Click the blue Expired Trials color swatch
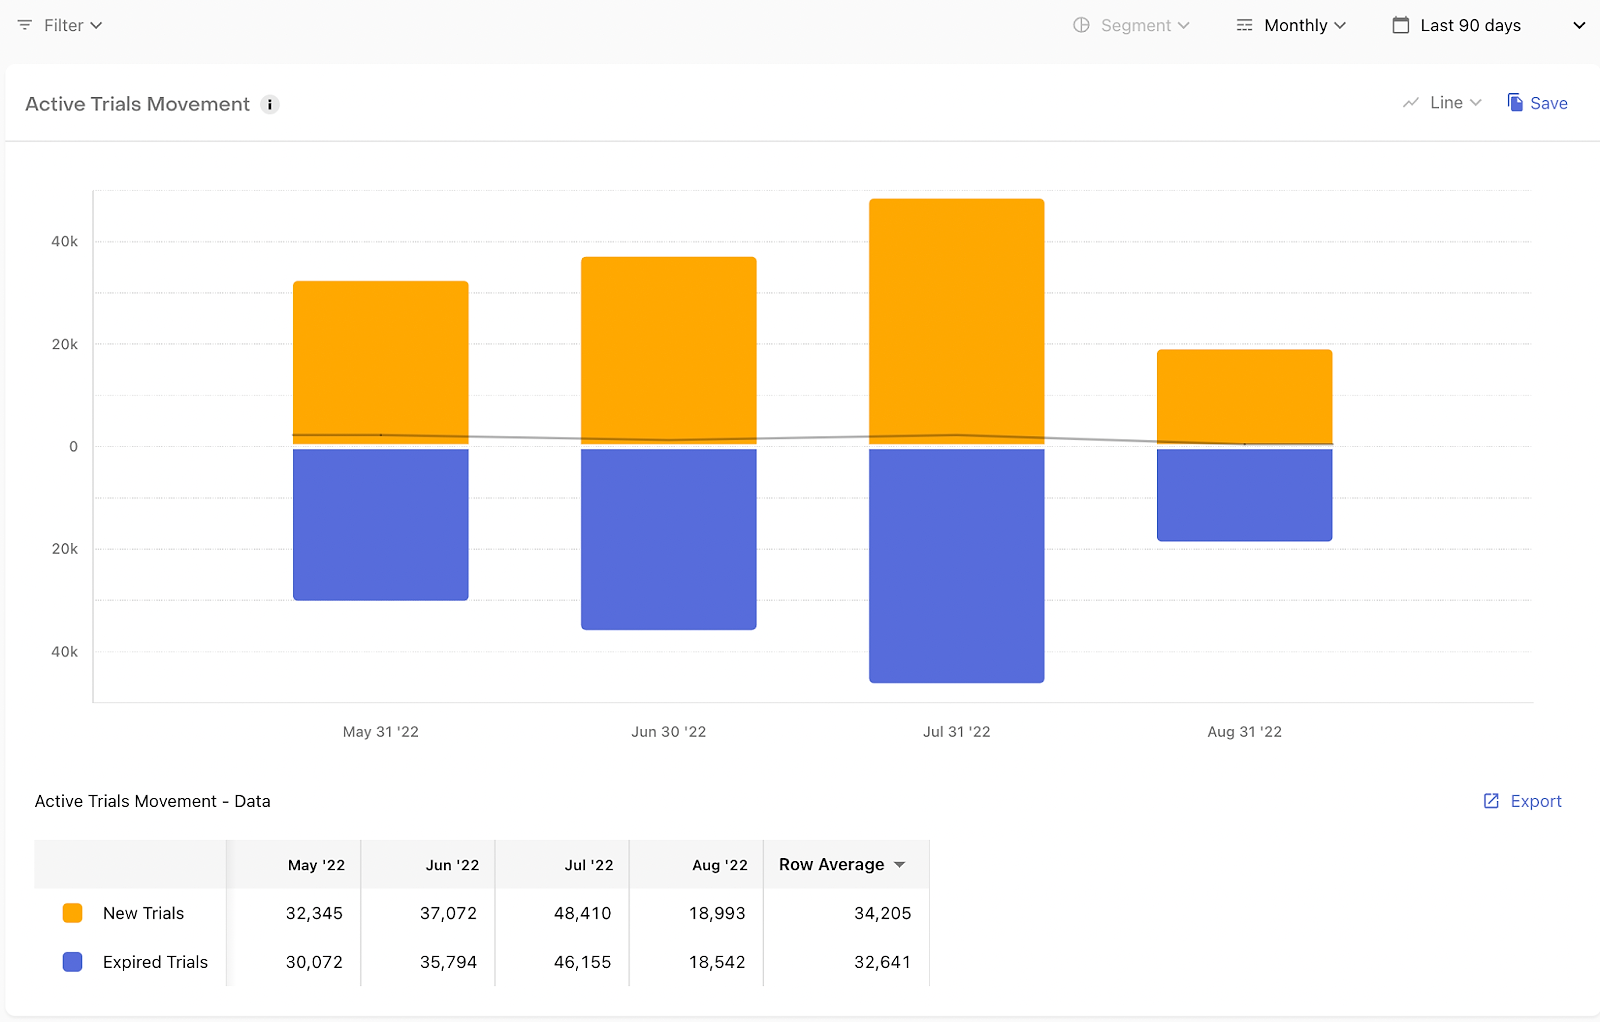Viewport: 1600px width, 1022px height. (x=72, y=962)
